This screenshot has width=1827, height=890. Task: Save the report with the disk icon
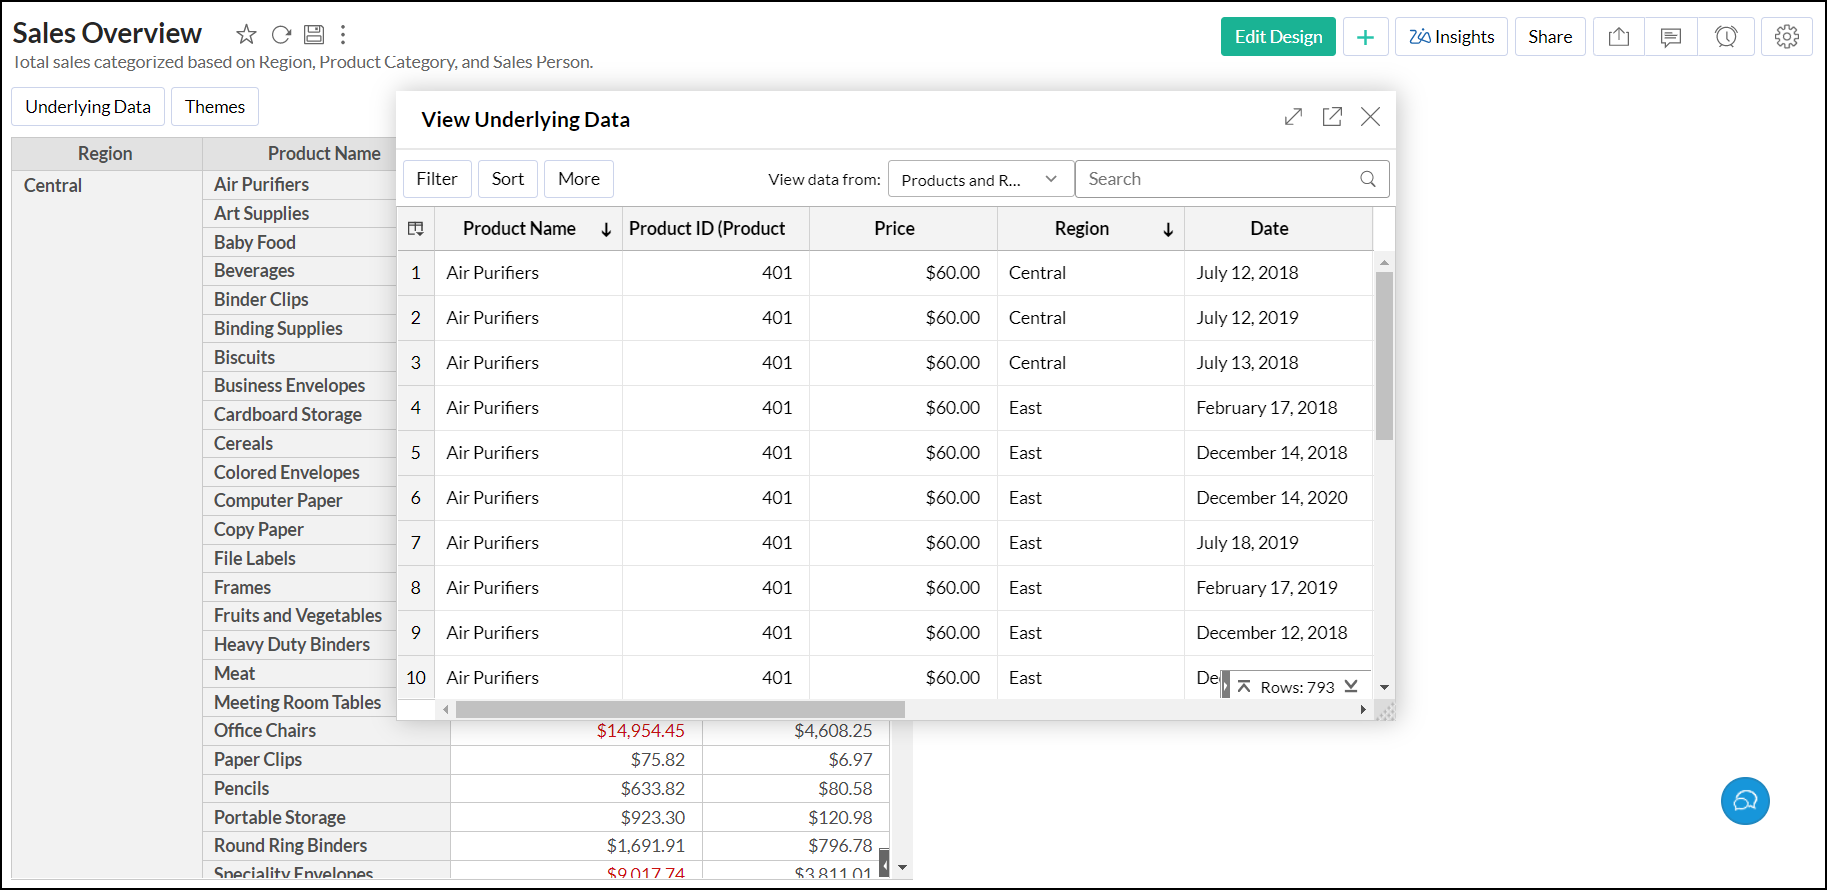pyautogui.click(x=314, y=35)
